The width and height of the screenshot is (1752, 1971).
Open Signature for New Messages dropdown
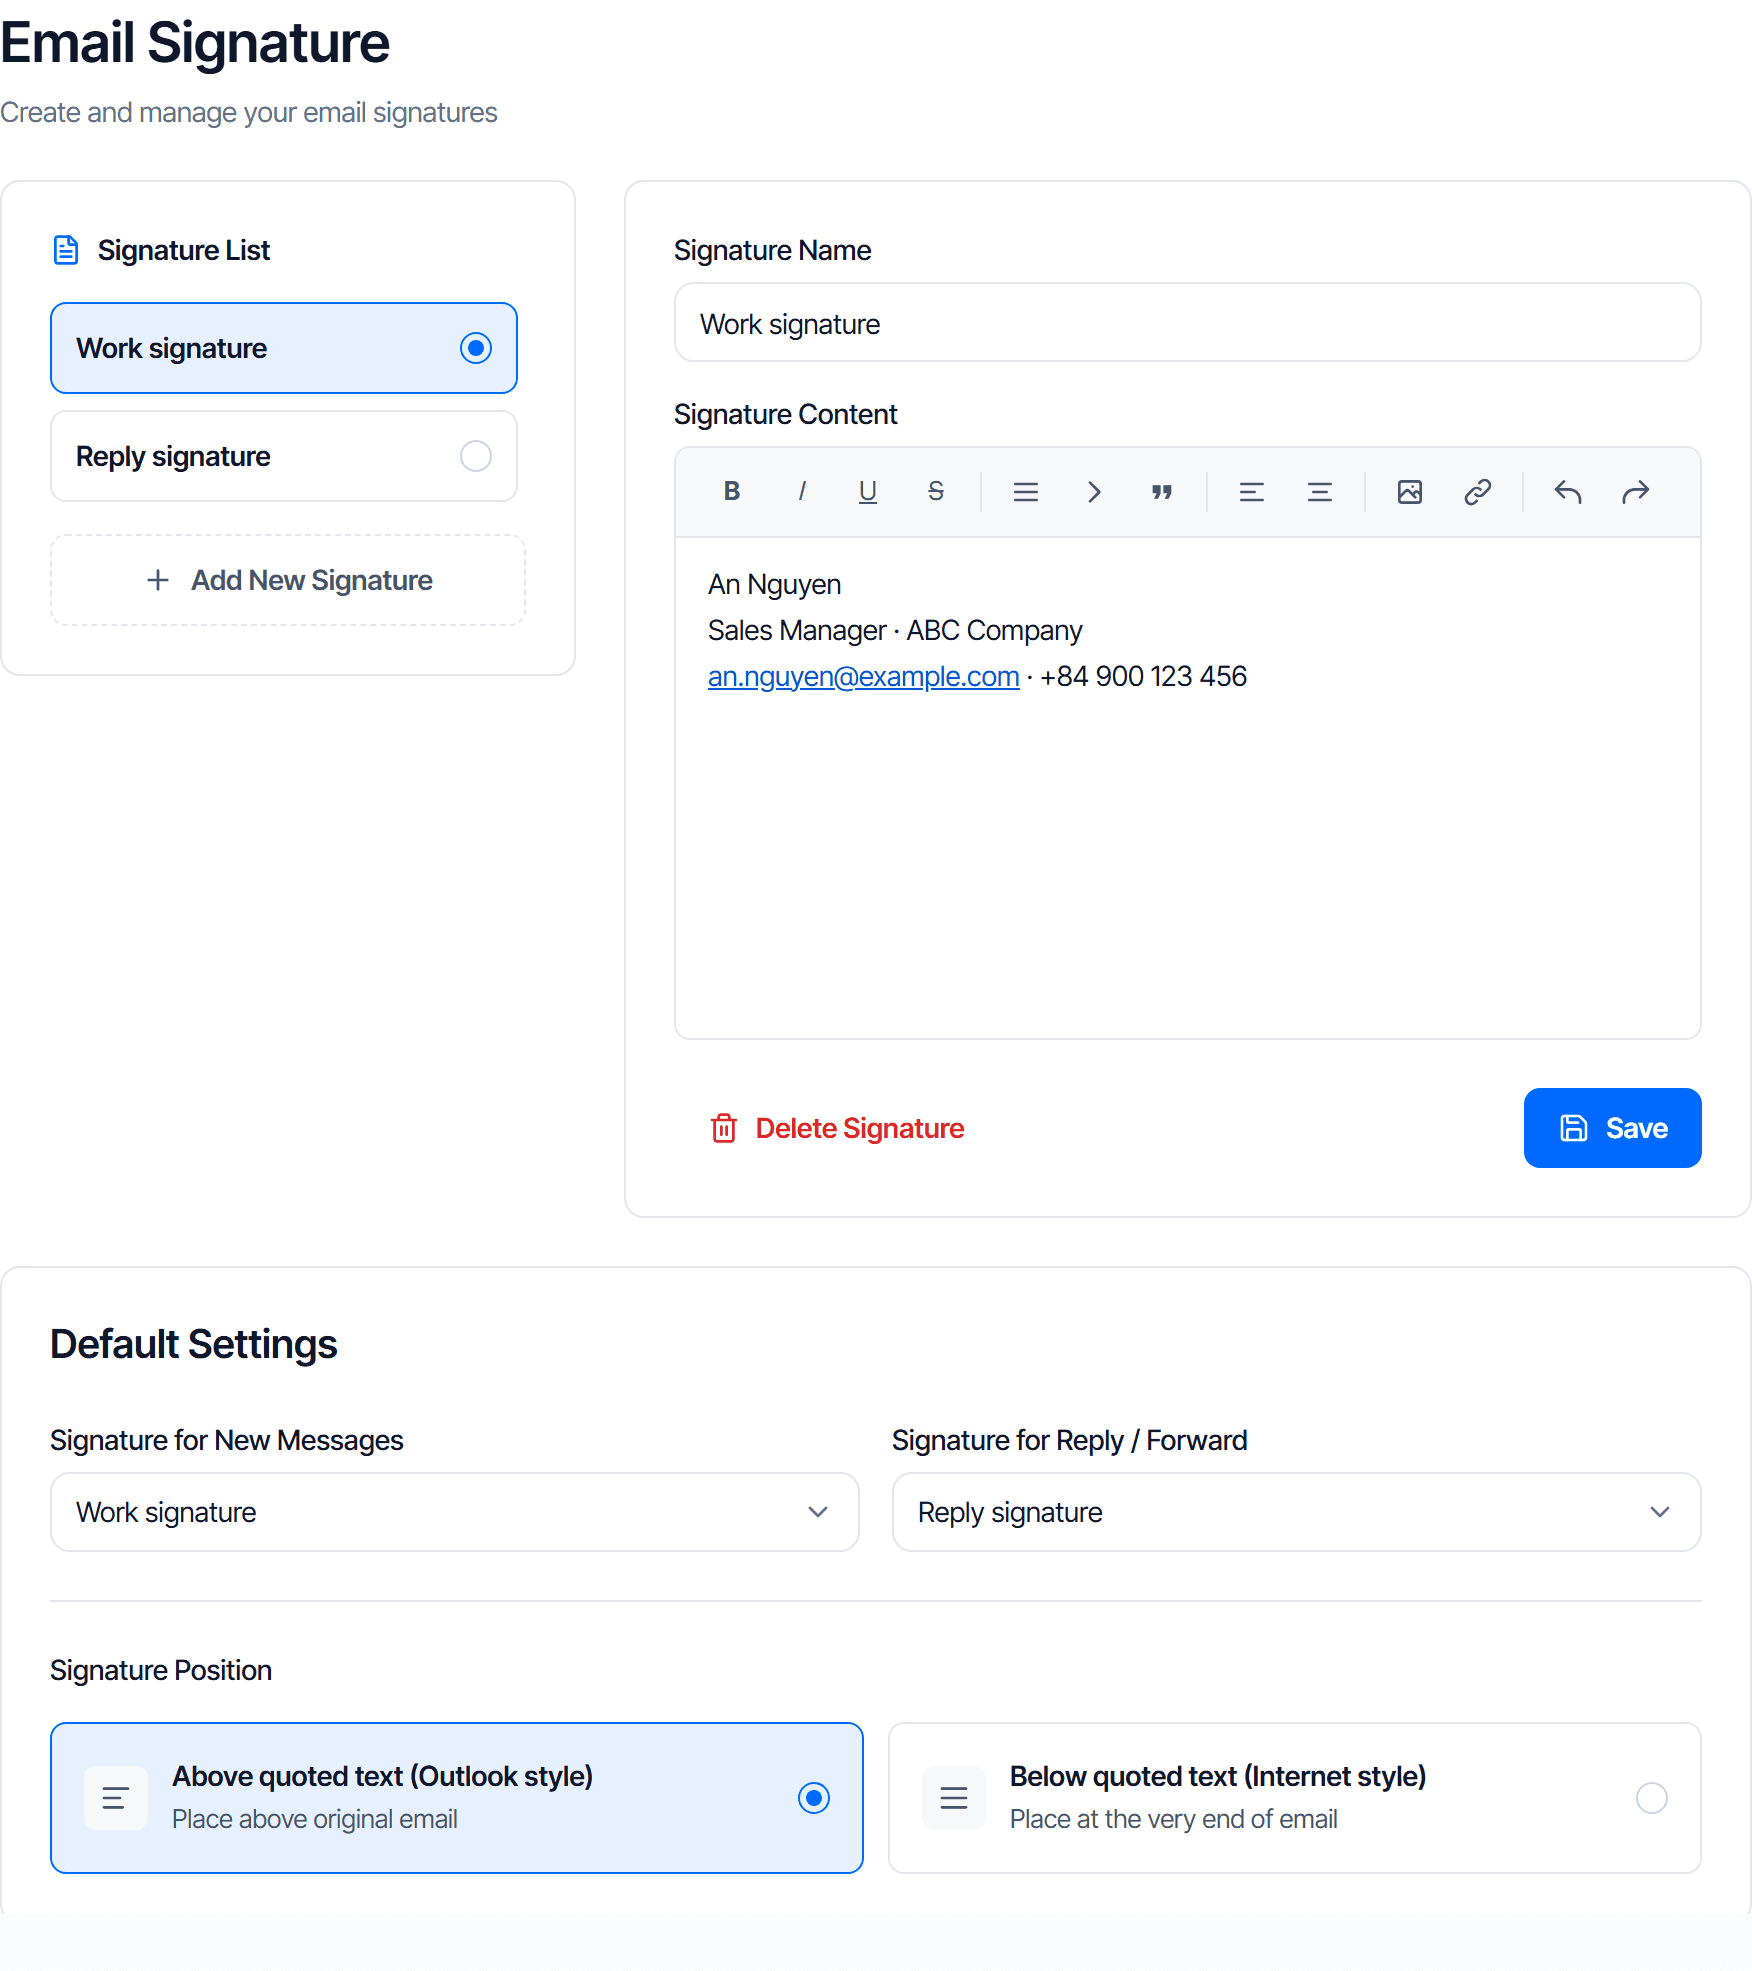455,1512
